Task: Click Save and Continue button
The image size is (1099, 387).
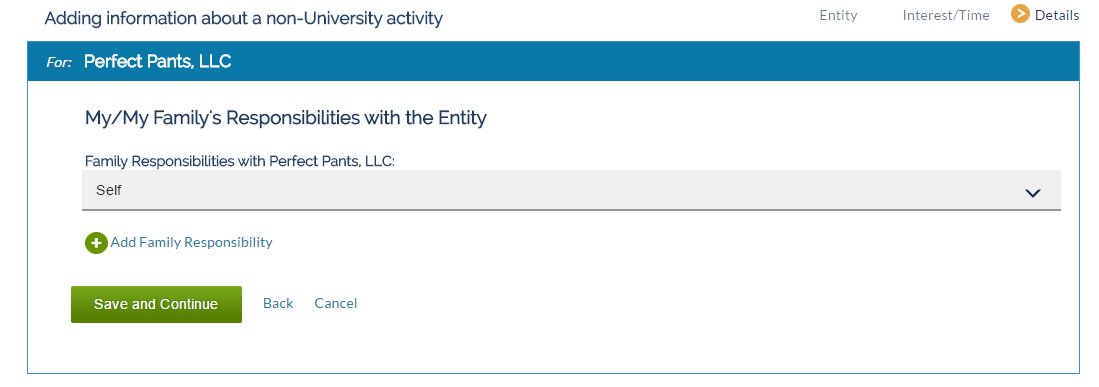Action: [156, 304]
